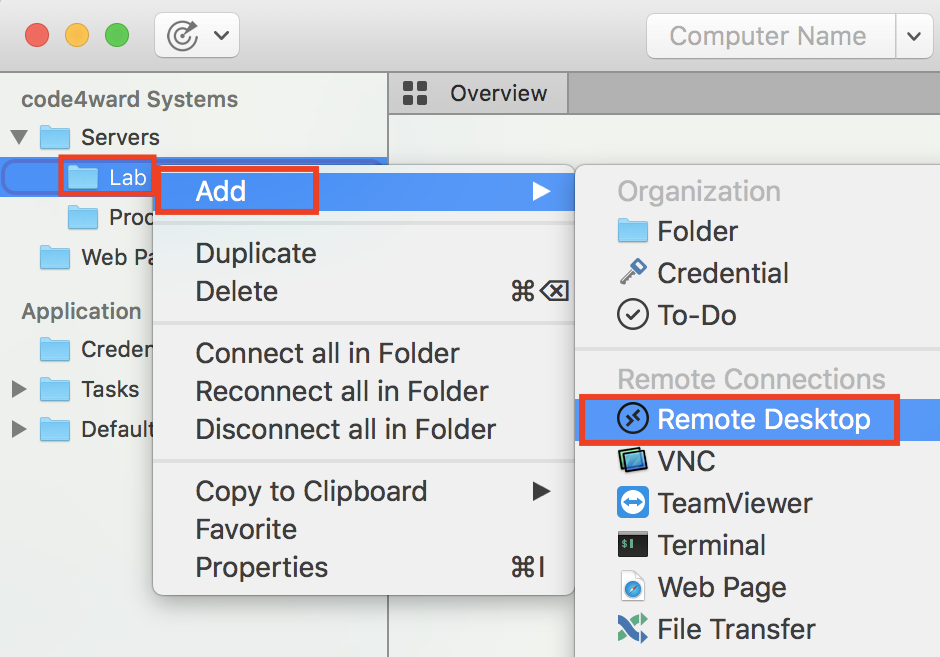Image resolution: width=940 pixels, height=657 pixels.
Task: Expand the Default folder triangle
Action: tap(19, 429)
